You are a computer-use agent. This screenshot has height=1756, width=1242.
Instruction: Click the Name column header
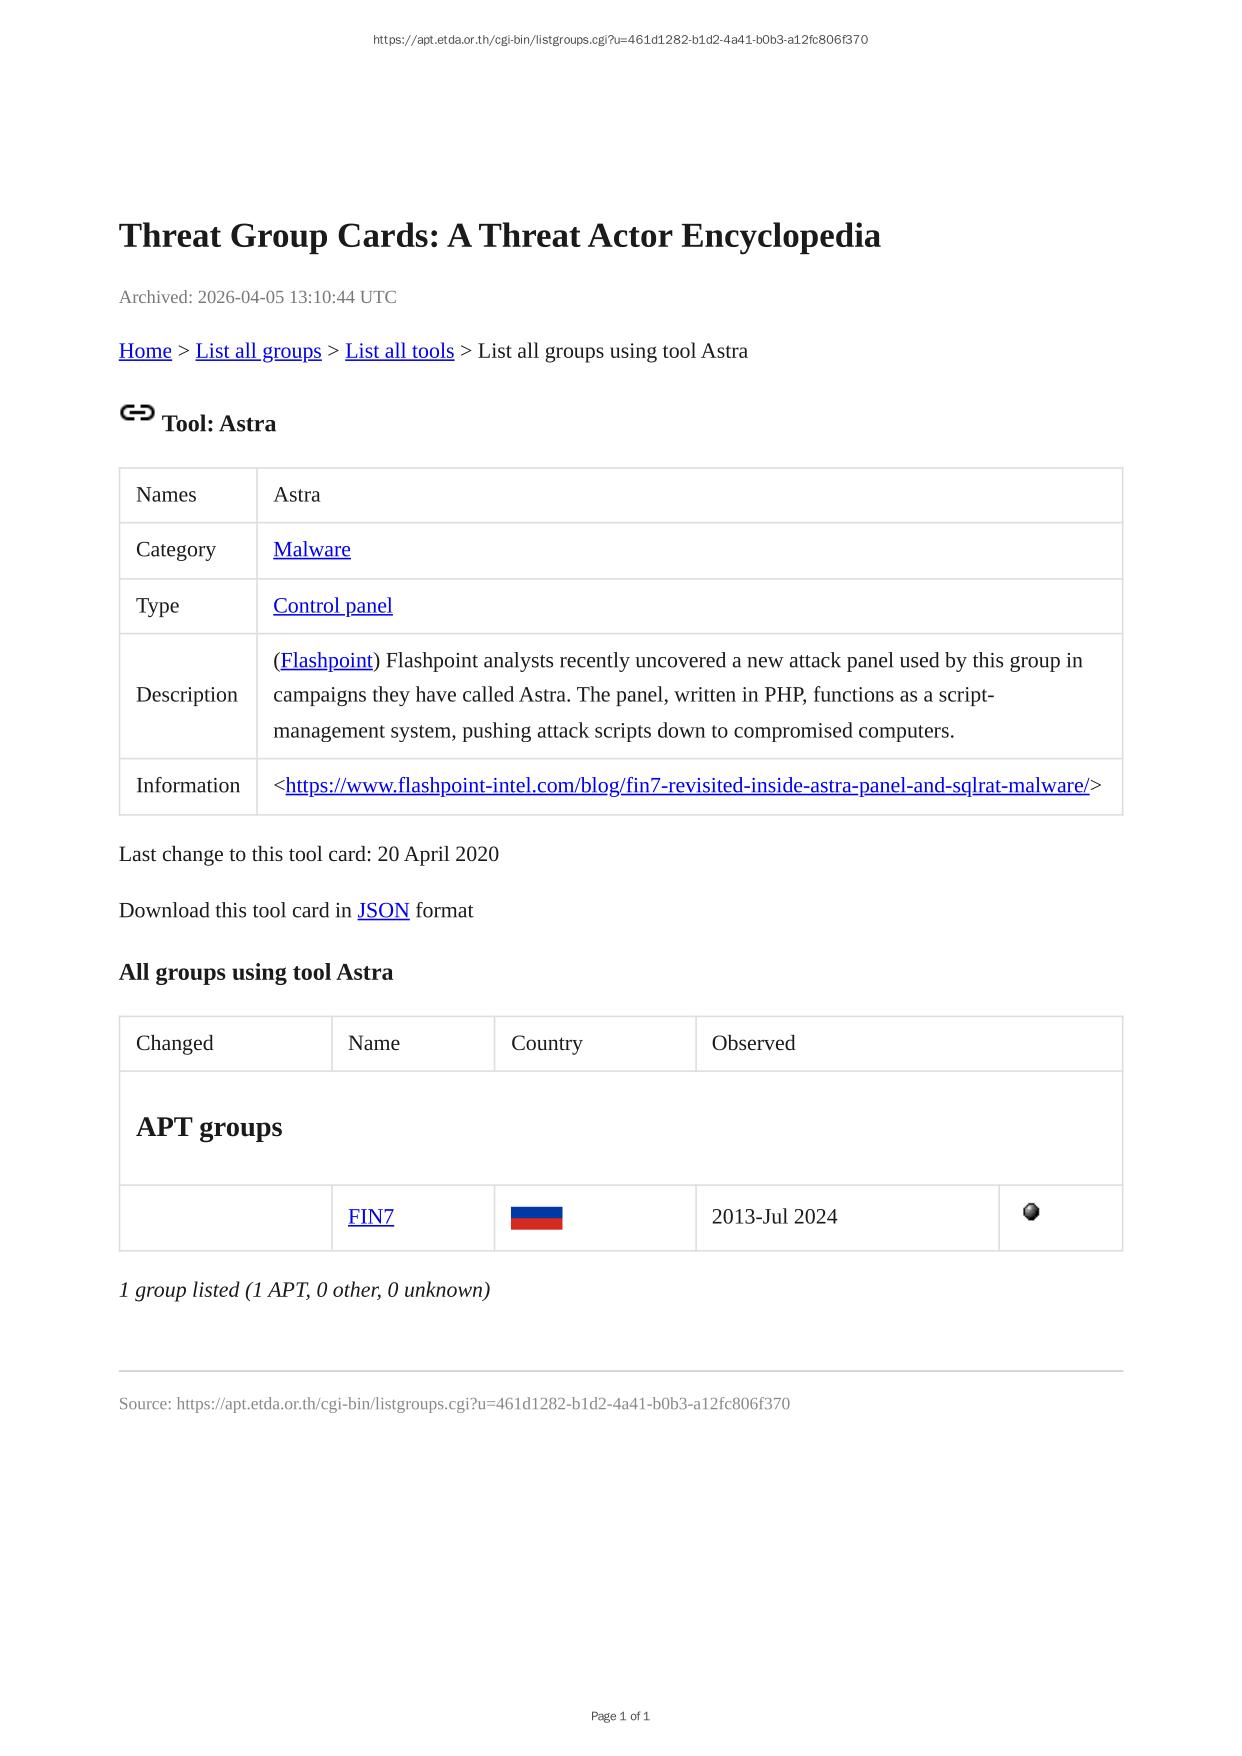pos(374,1044)
